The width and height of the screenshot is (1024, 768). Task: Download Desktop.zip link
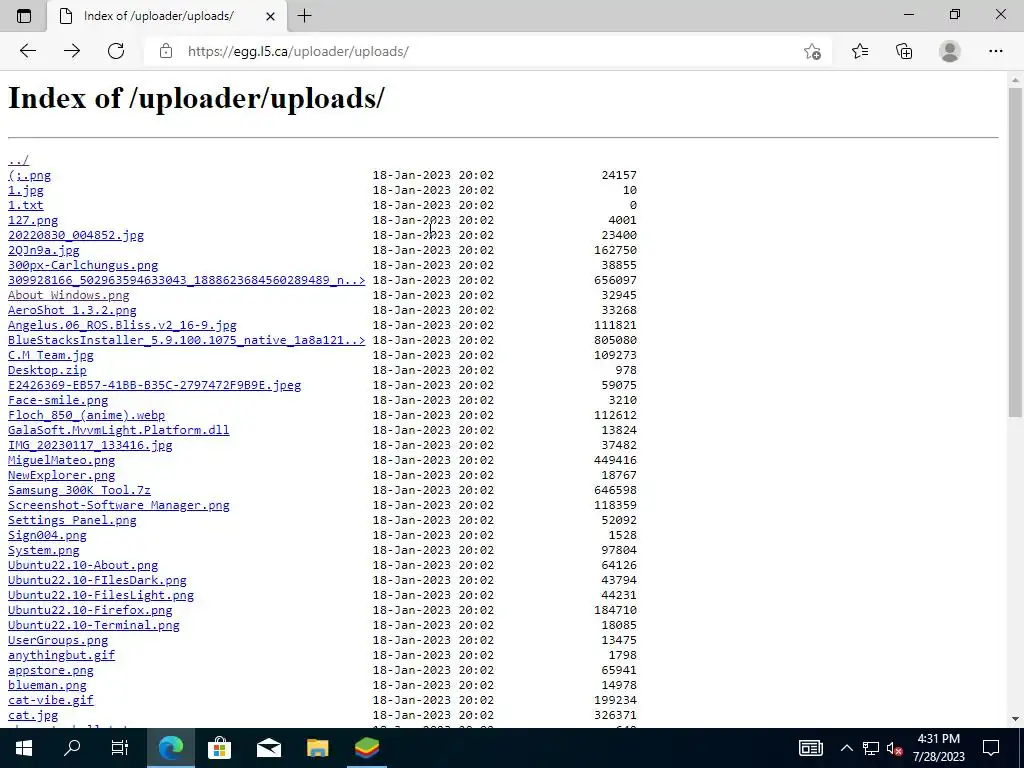click(x=47, y=370)
